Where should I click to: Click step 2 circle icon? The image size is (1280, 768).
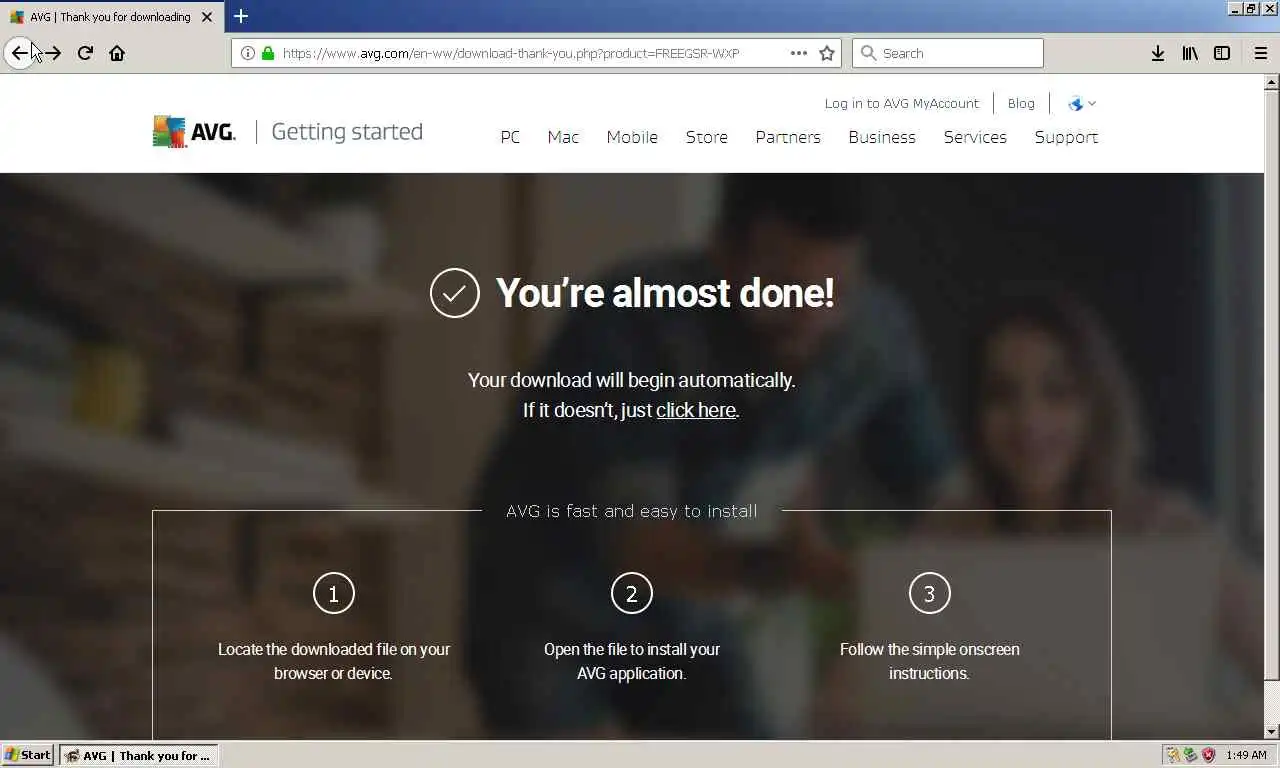632,593
